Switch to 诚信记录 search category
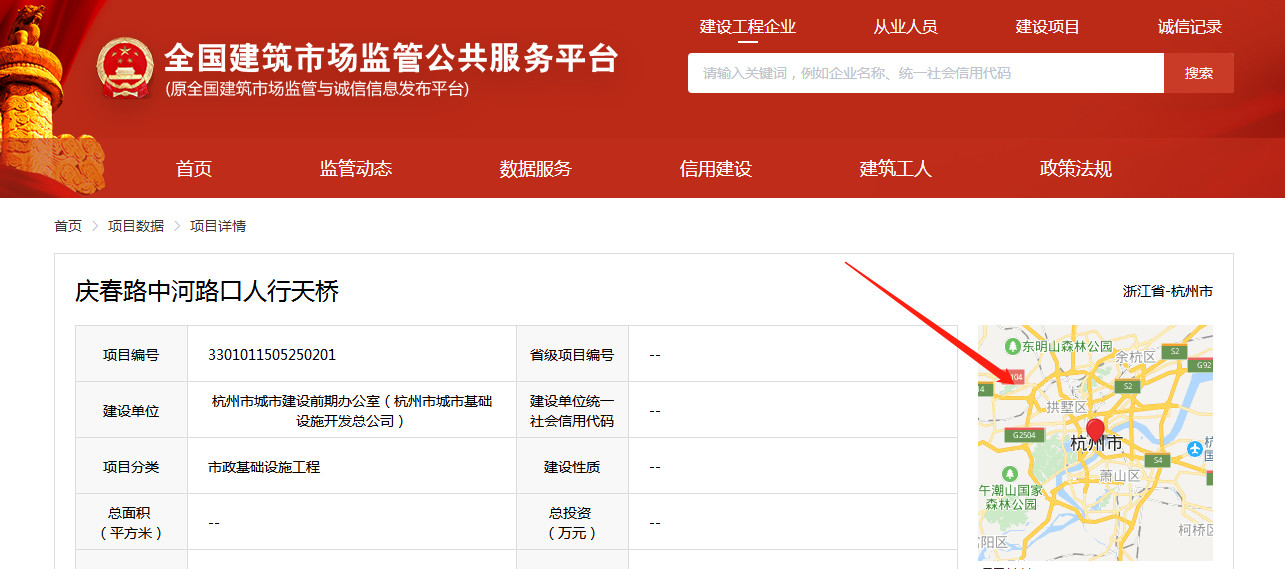The height and width of the screenshot is (569, 1285). tap(1190, 27)
